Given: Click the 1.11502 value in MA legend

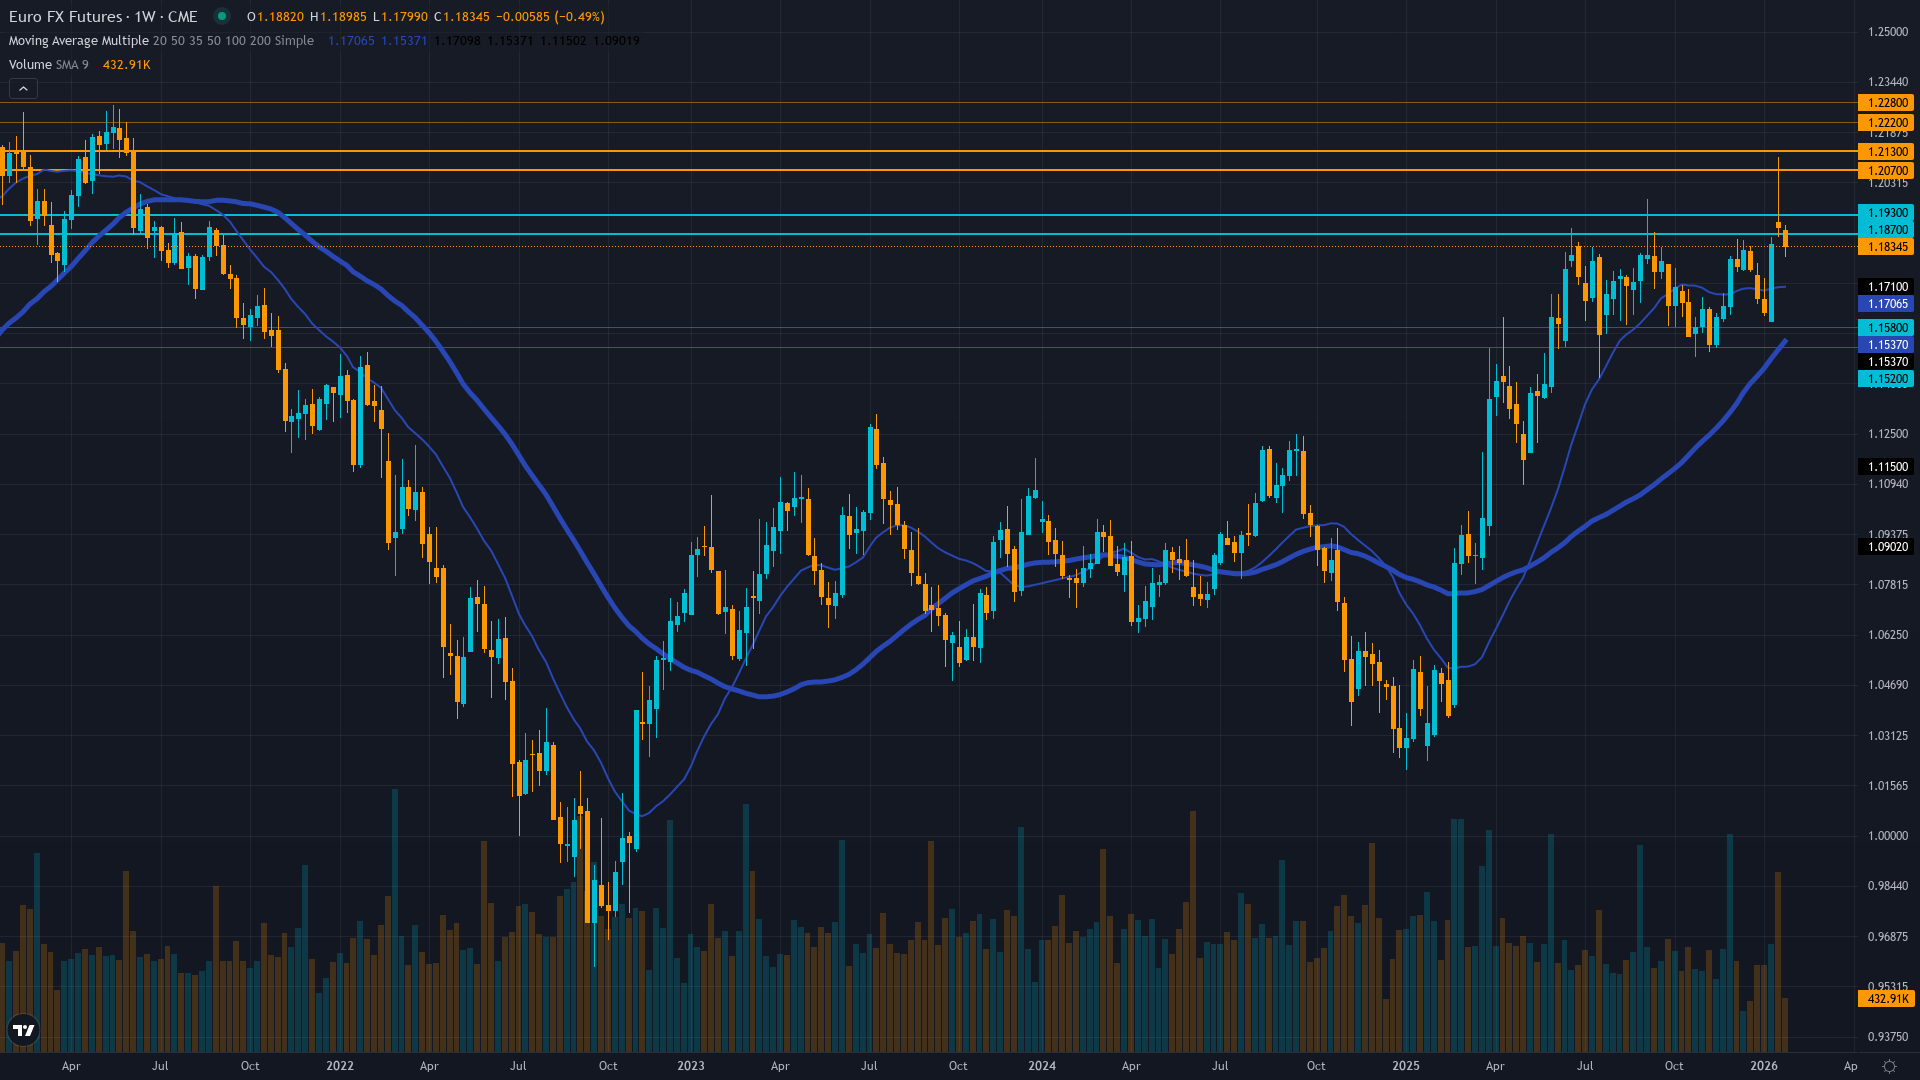Looking at the screenshot, I should [563, 41].
